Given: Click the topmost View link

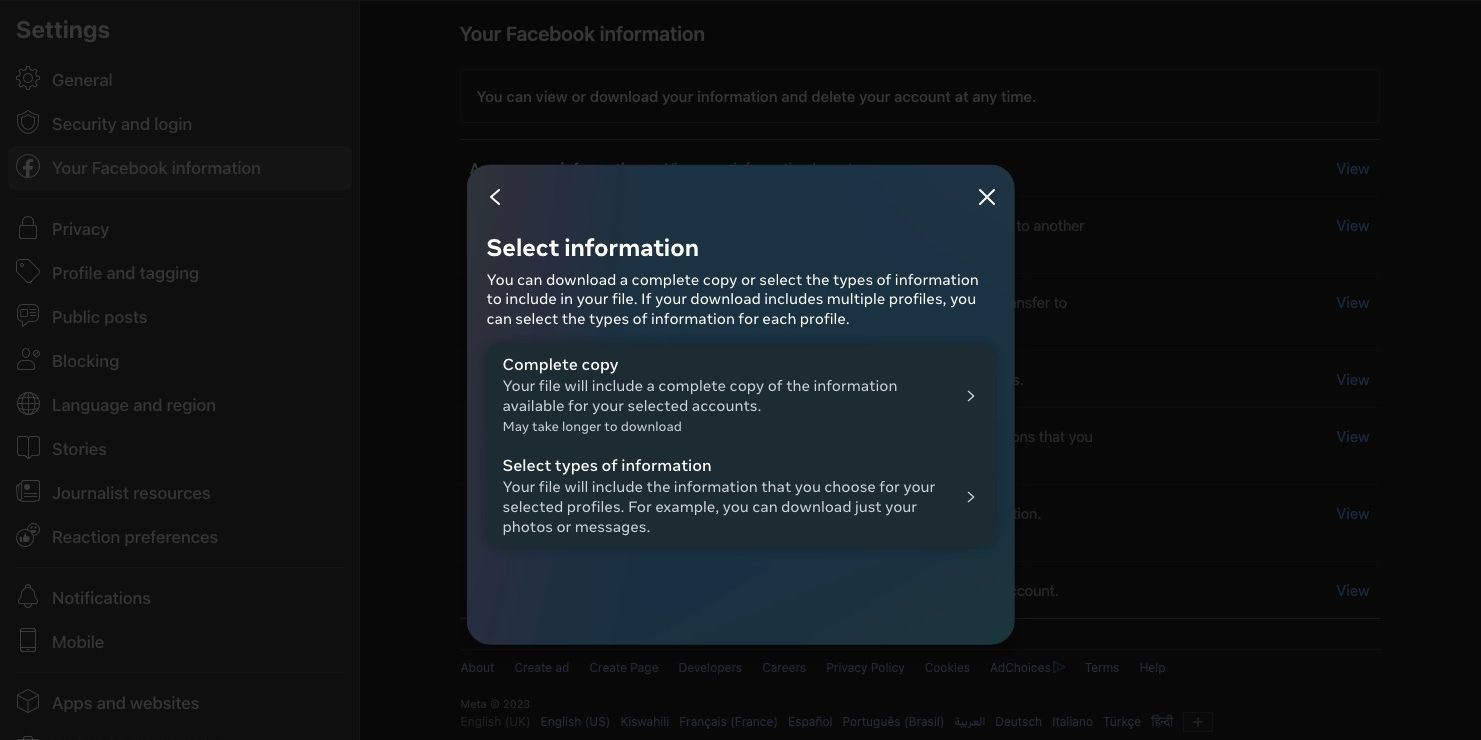Looking at the screenshot, I should [1352, 168].
